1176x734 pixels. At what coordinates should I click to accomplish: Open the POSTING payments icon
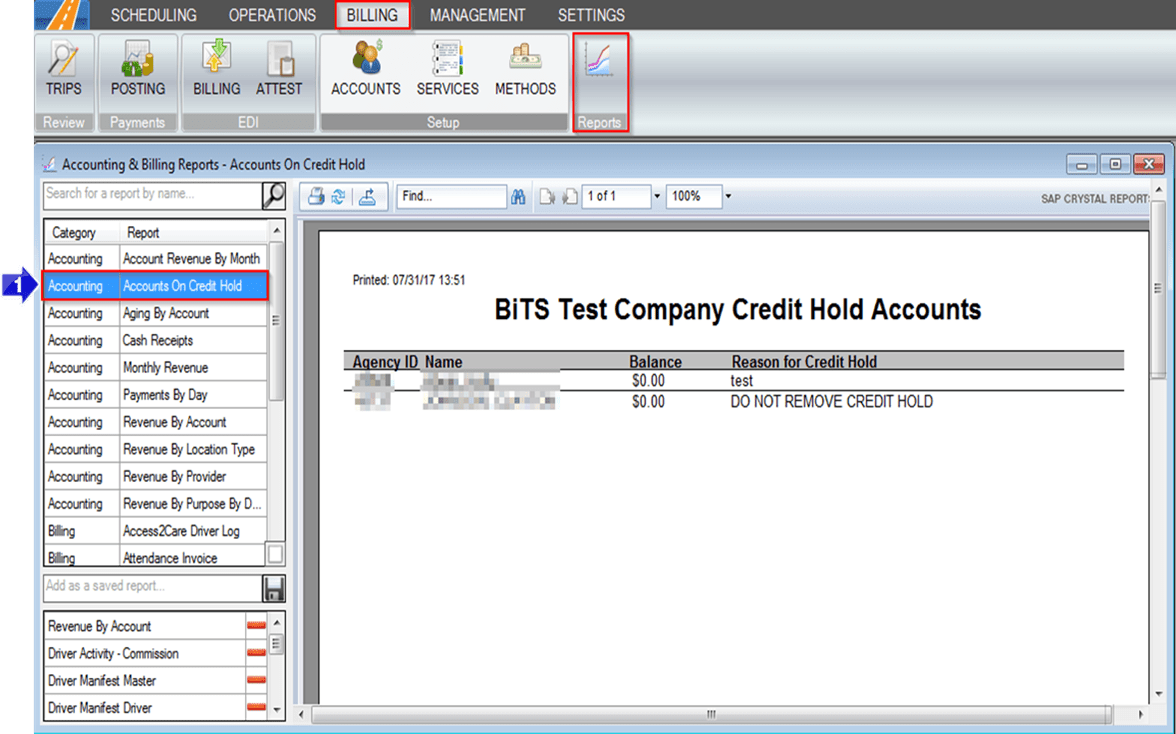click(x=137, y=70)
